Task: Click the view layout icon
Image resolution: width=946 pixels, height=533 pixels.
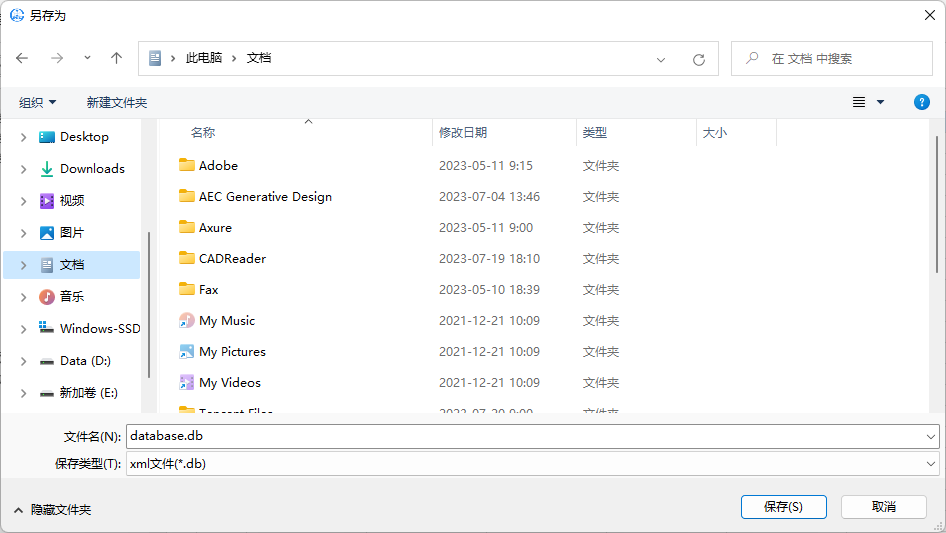Action: coord(859,102)
